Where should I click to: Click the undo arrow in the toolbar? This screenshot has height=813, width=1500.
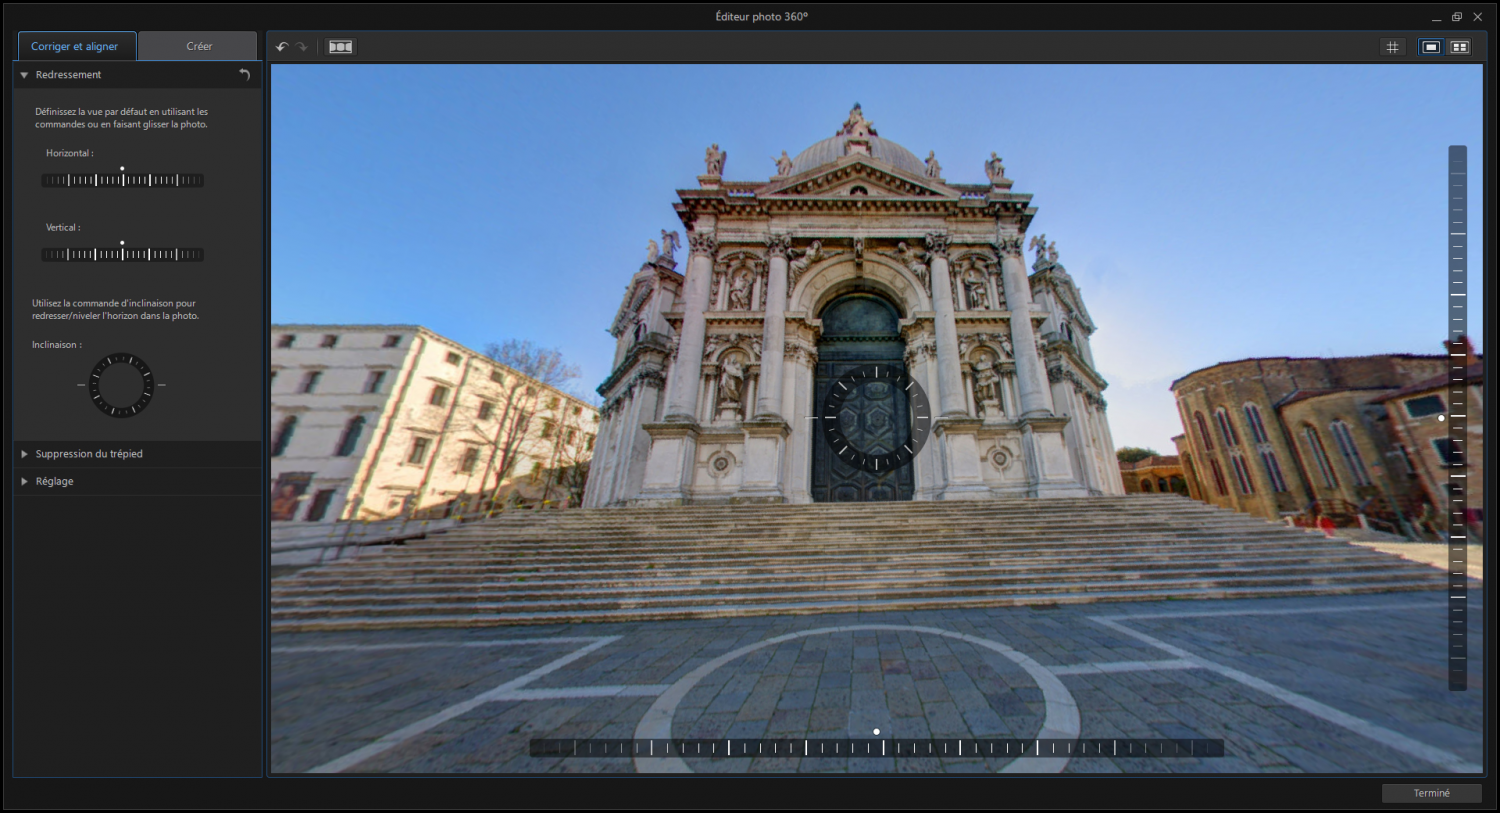point(282,47)
